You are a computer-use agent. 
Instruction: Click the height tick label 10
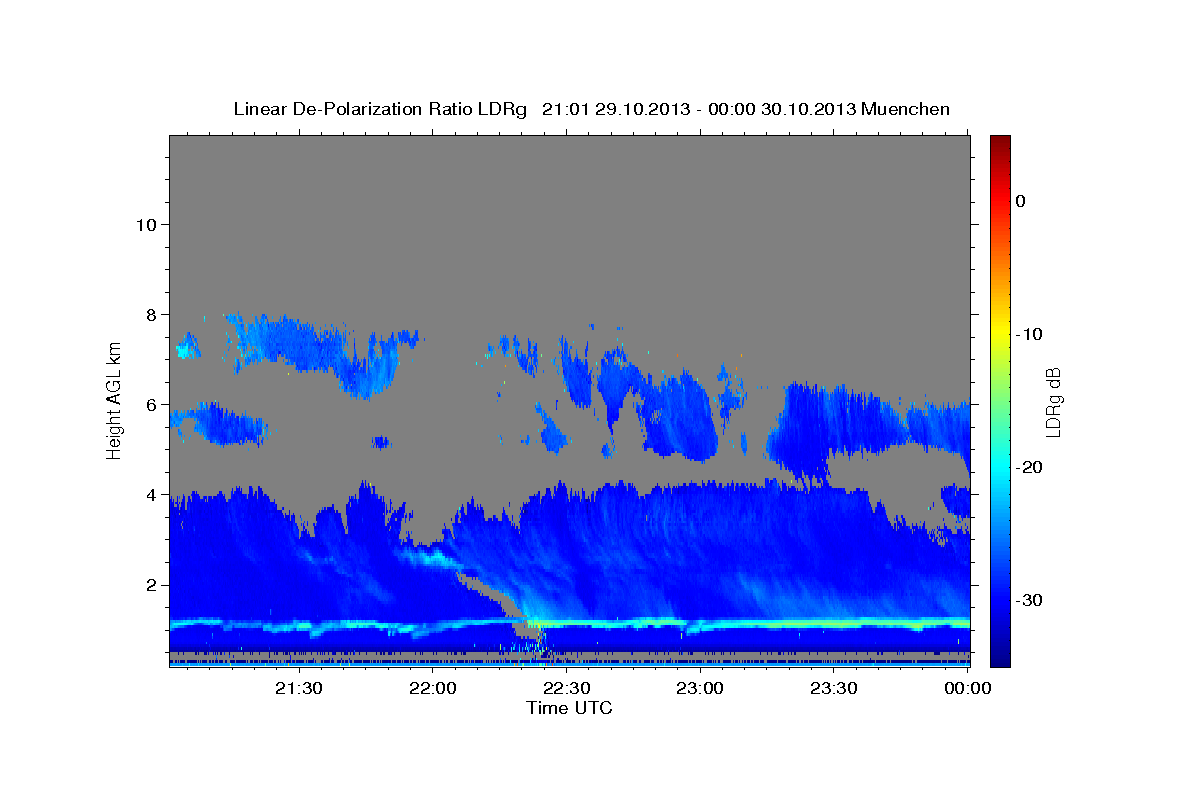pos(145,225)
